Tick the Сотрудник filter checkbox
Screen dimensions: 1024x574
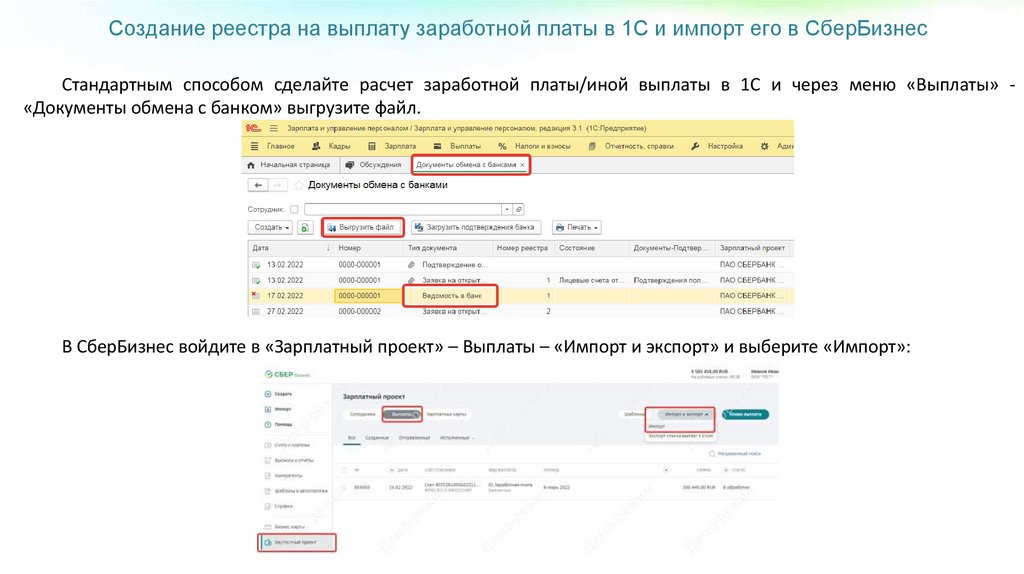(295, 210)
